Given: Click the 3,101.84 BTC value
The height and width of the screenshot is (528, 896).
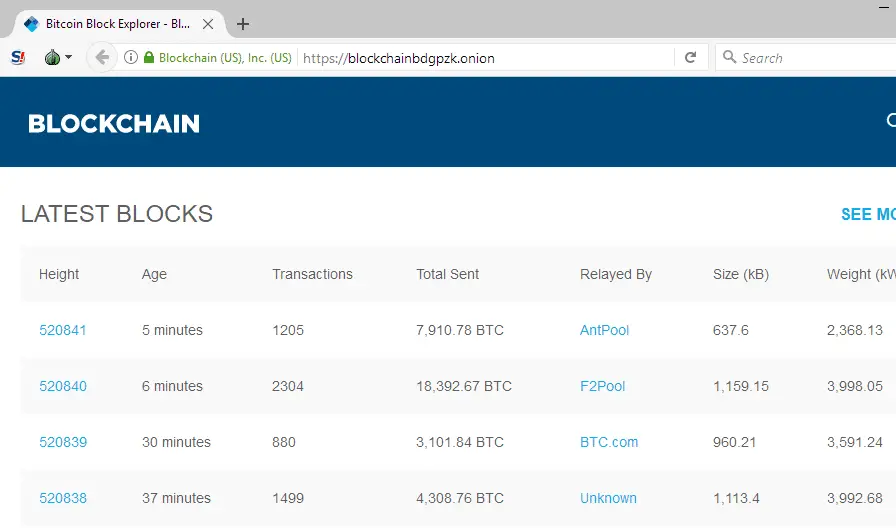Looking at the screenshot, I should point(460,442).
